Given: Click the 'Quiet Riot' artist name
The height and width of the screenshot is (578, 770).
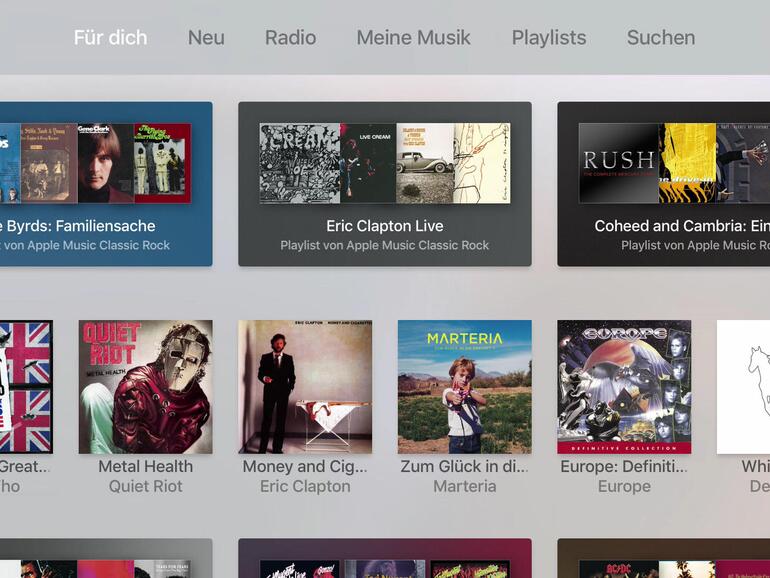Looking at the screenshot, I should [145, 486].
